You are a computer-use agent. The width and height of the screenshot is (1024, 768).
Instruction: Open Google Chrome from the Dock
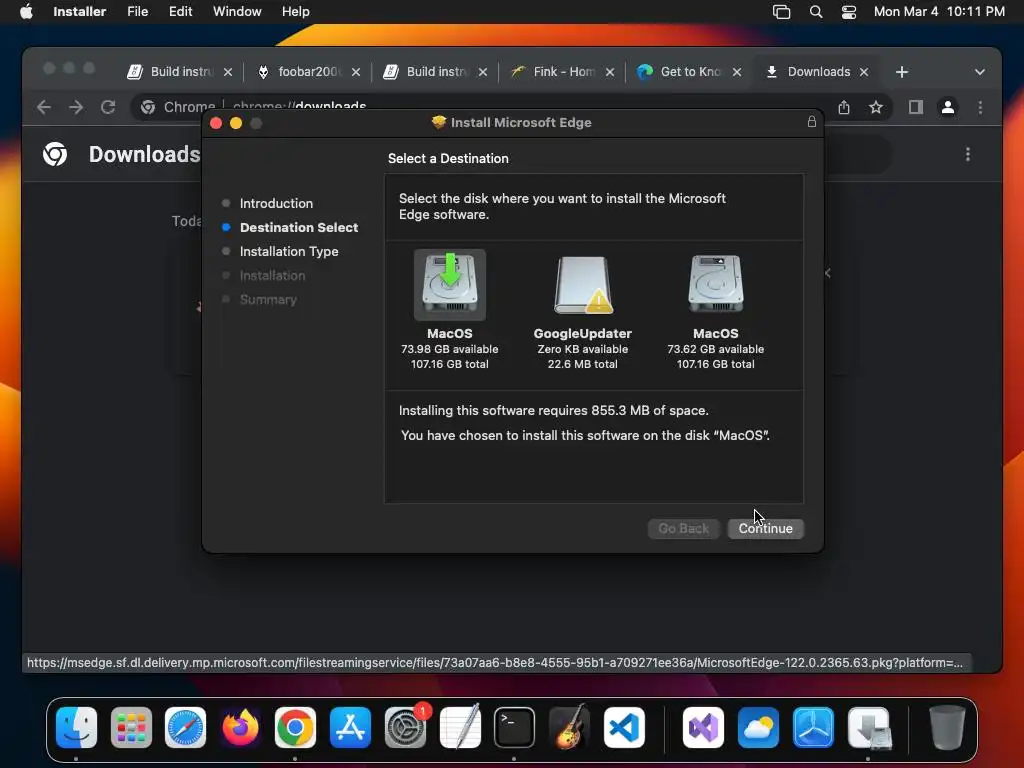tap(295, 727)
